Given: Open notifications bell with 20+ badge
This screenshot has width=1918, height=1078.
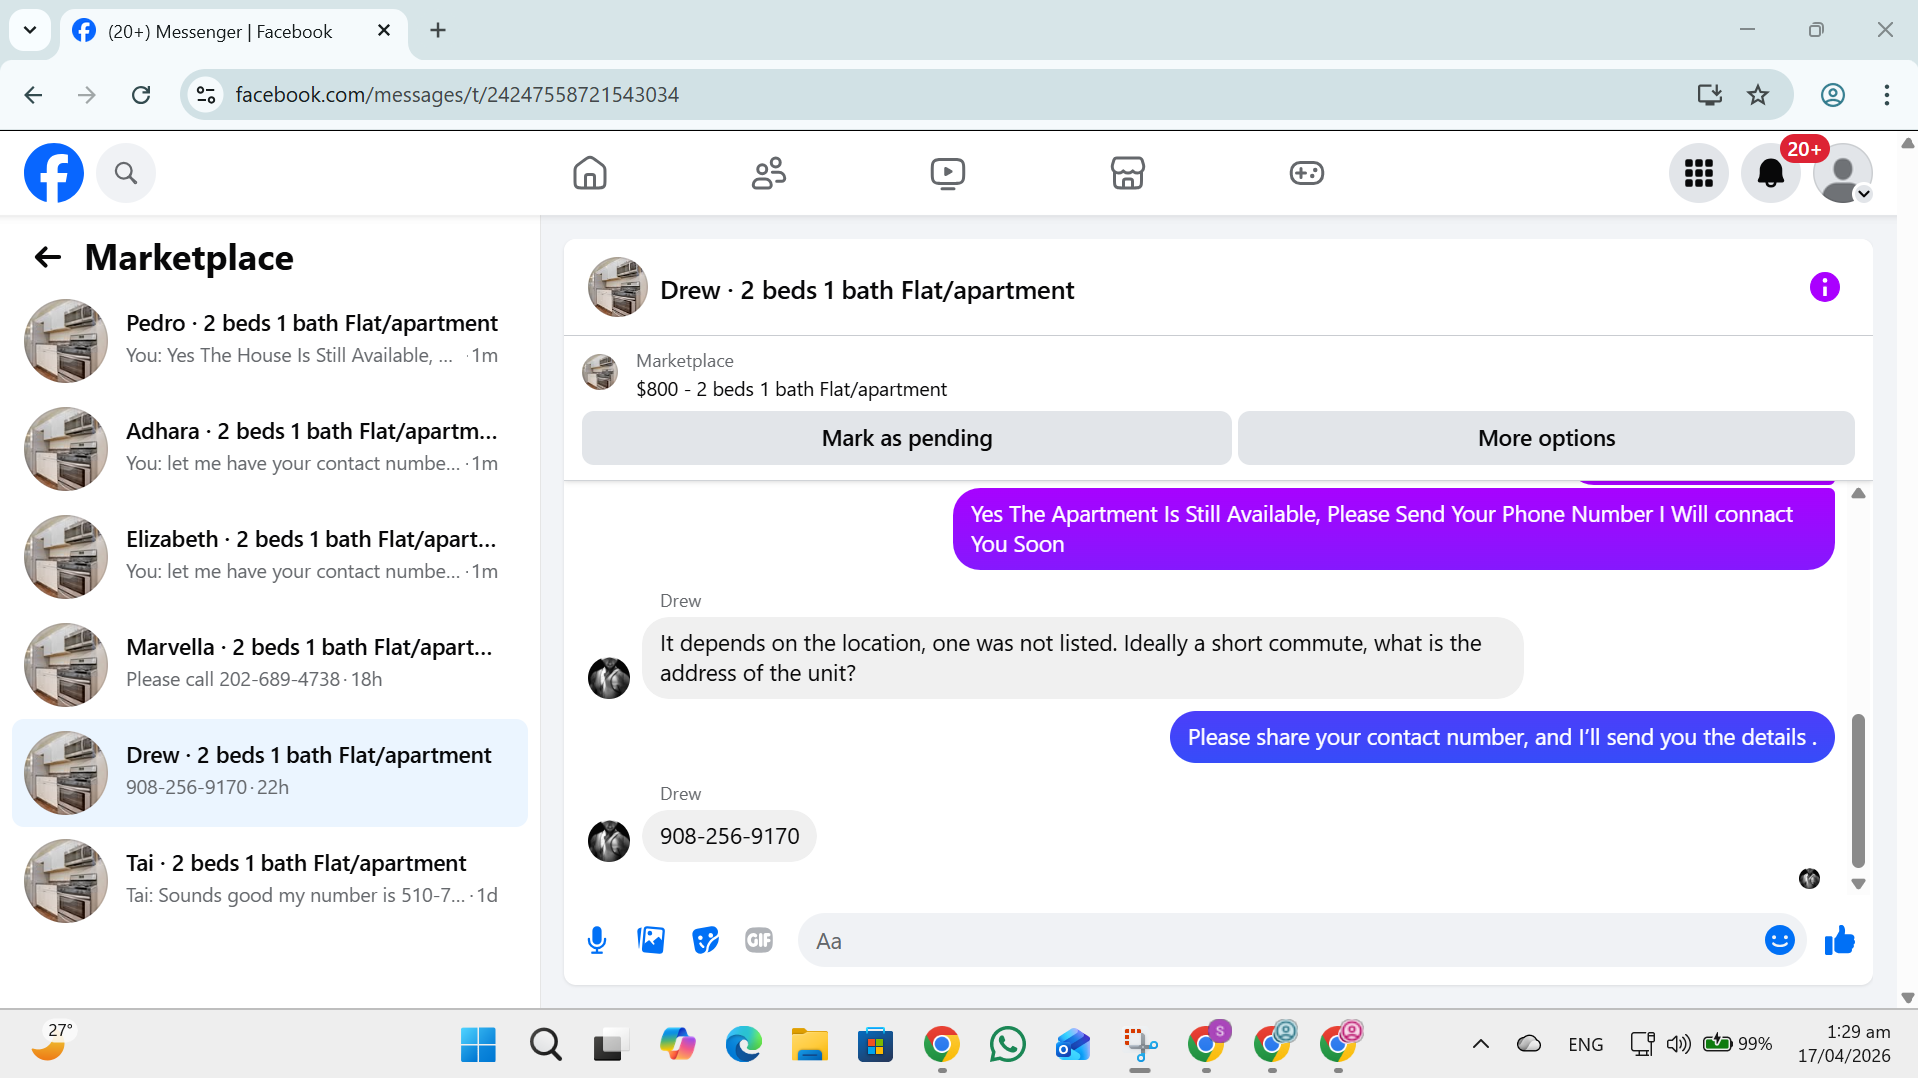Looking at the screenshot, I should coord(1771,173).
